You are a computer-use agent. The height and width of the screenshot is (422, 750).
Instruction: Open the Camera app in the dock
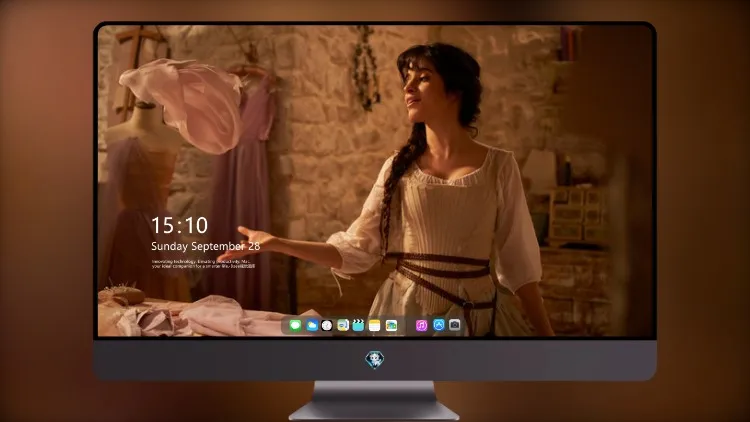pos(454,325)
